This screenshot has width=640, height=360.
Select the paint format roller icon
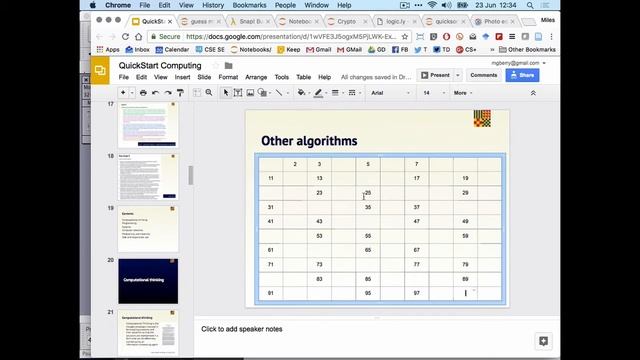coord(180,93)
